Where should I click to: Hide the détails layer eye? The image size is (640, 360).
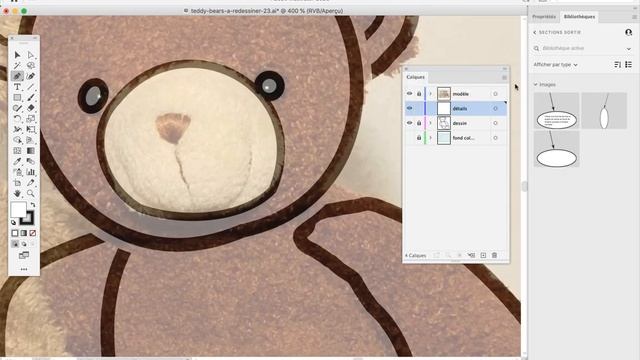click(x=409, y=109)
